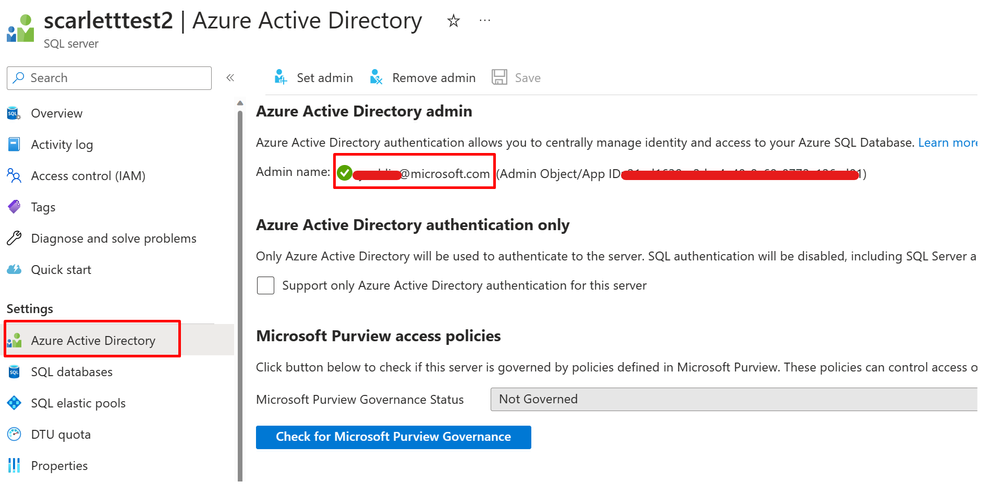
Task: Click the Azure Active Directory authentication only heading
Action: (x=413, y=225)
